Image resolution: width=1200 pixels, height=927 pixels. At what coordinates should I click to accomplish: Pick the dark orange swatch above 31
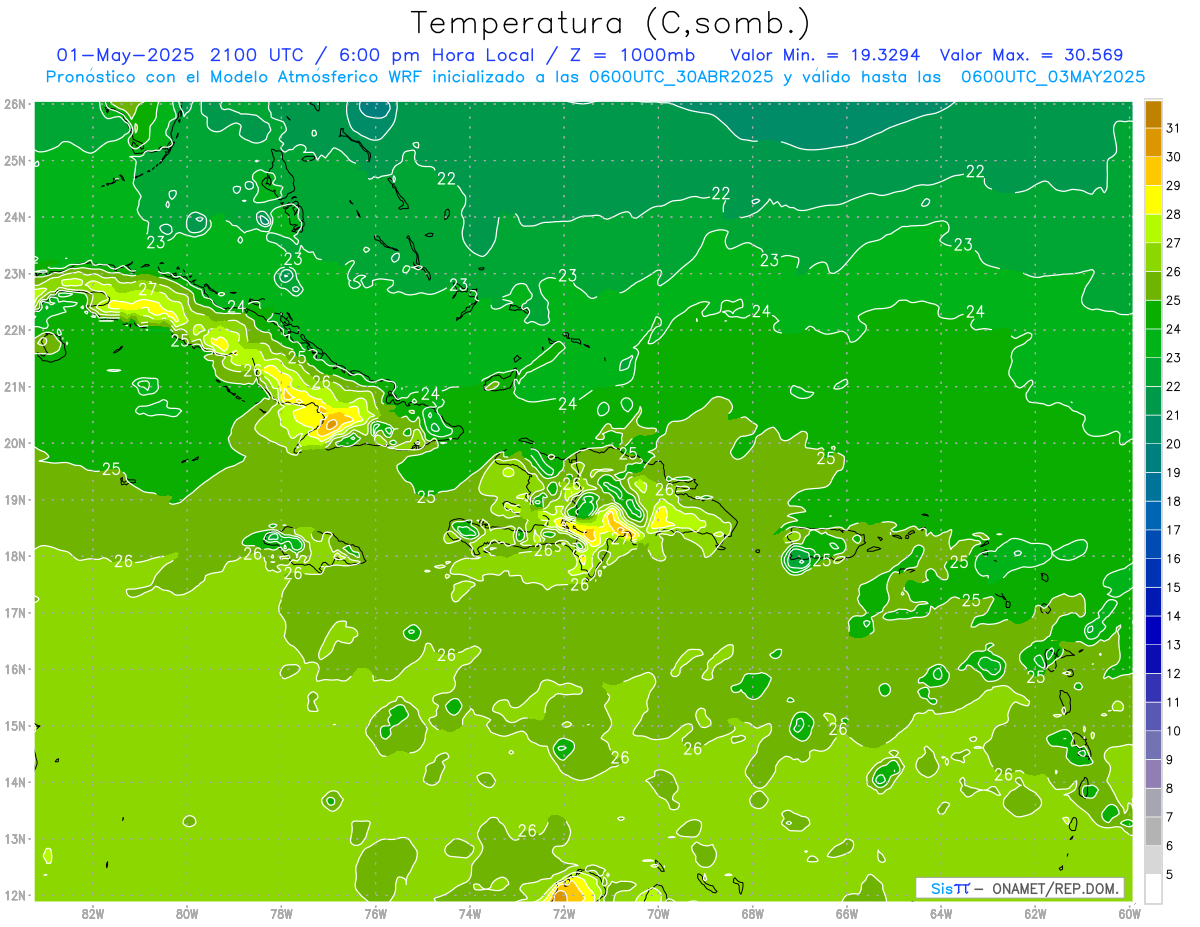(1153, 114)
